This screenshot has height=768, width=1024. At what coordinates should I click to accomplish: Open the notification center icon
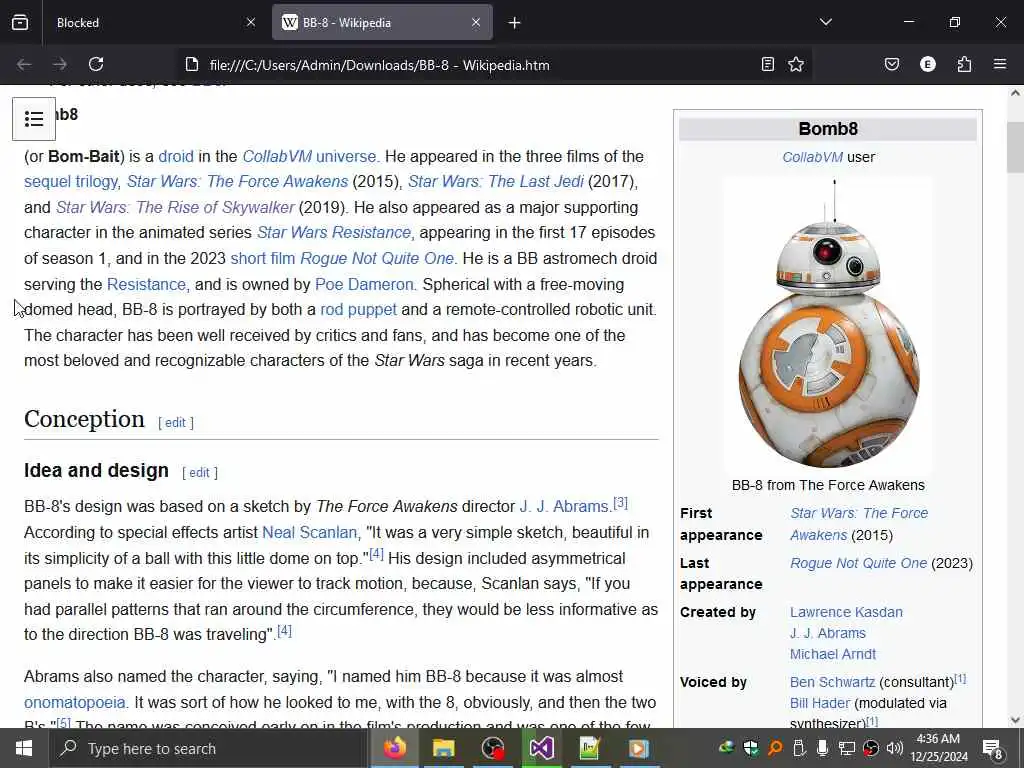click(993, 748)
